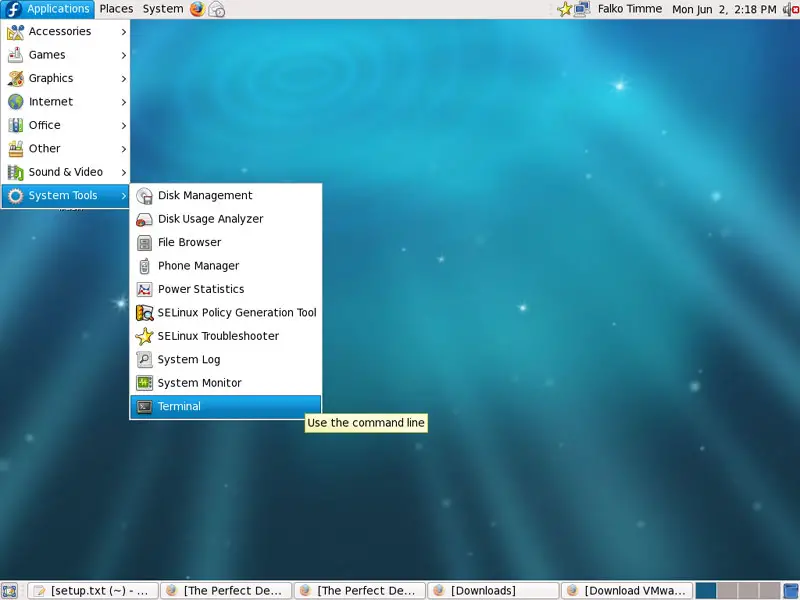Click the Accessories category icon
This screenshot has width=800, height=600.
pyautogui.click(x=15, y=32)
